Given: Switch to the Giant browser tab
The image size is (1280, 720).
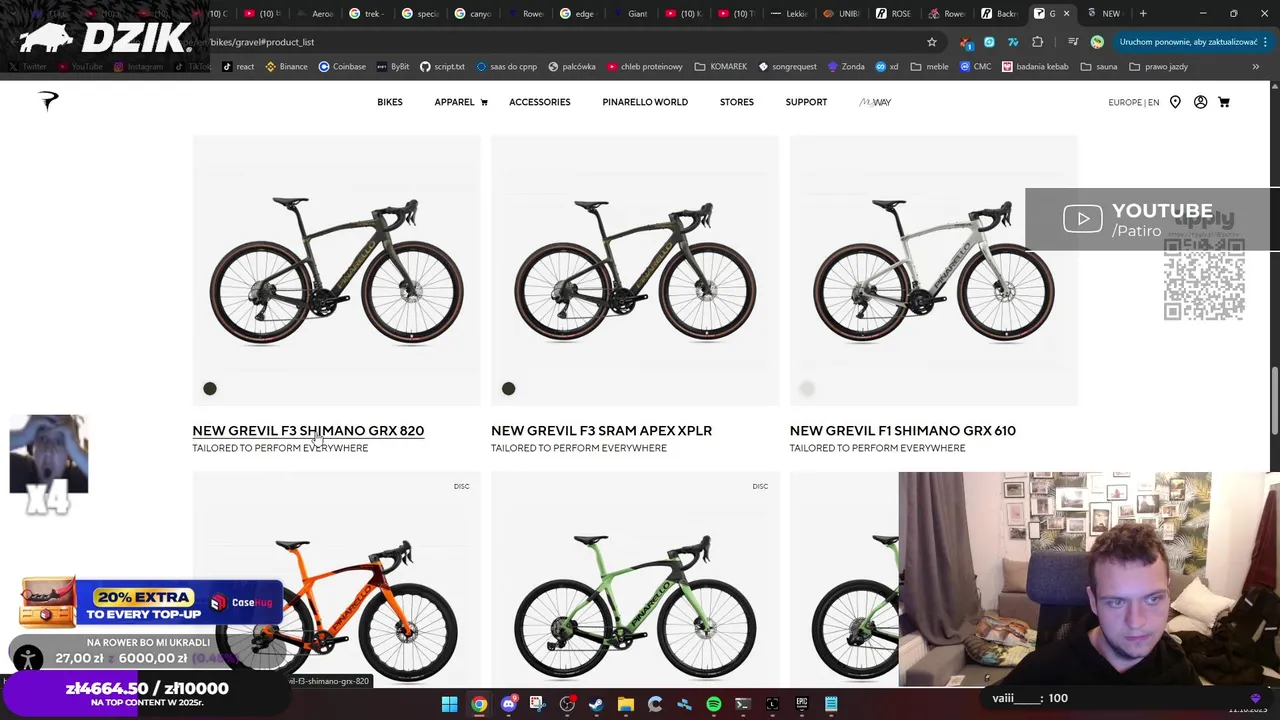Looking at the screenshot, I should (629, 14).
